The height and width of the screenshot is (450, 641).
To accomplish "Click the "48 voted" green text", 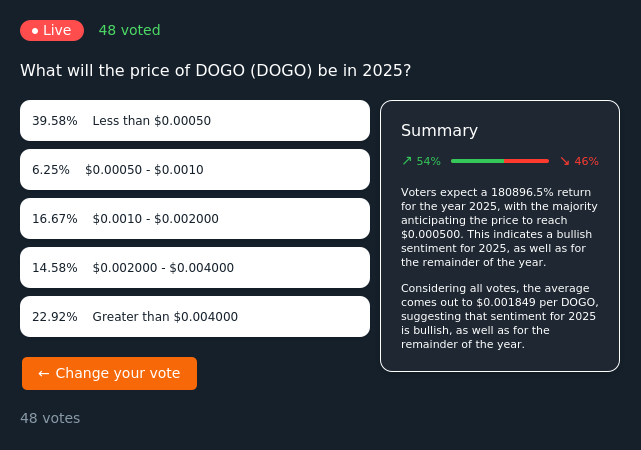I will (x=129, y=30).
